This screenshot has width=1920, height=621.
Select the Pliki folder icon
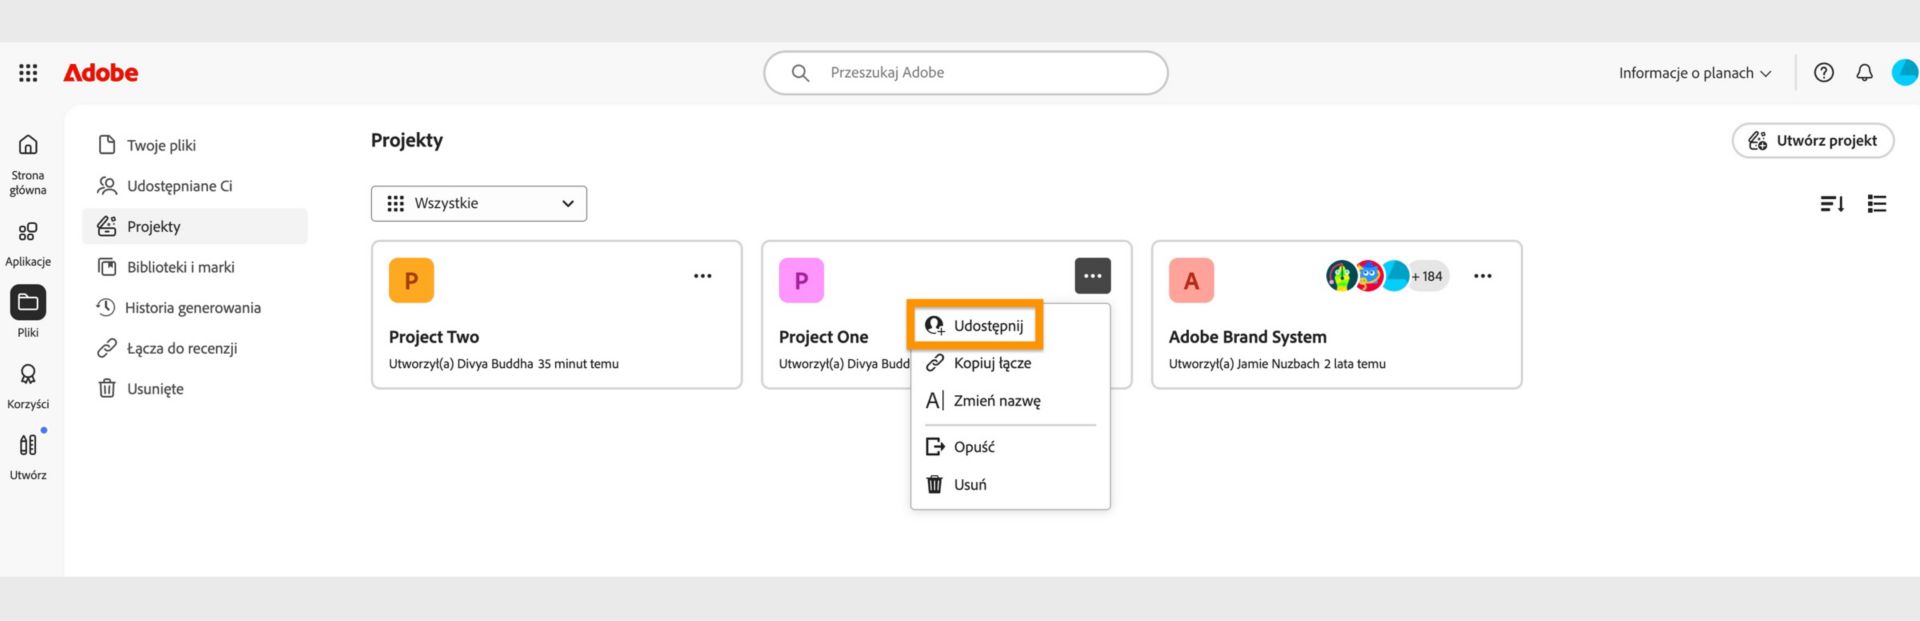pyautogui.click(x=28, y=303)
